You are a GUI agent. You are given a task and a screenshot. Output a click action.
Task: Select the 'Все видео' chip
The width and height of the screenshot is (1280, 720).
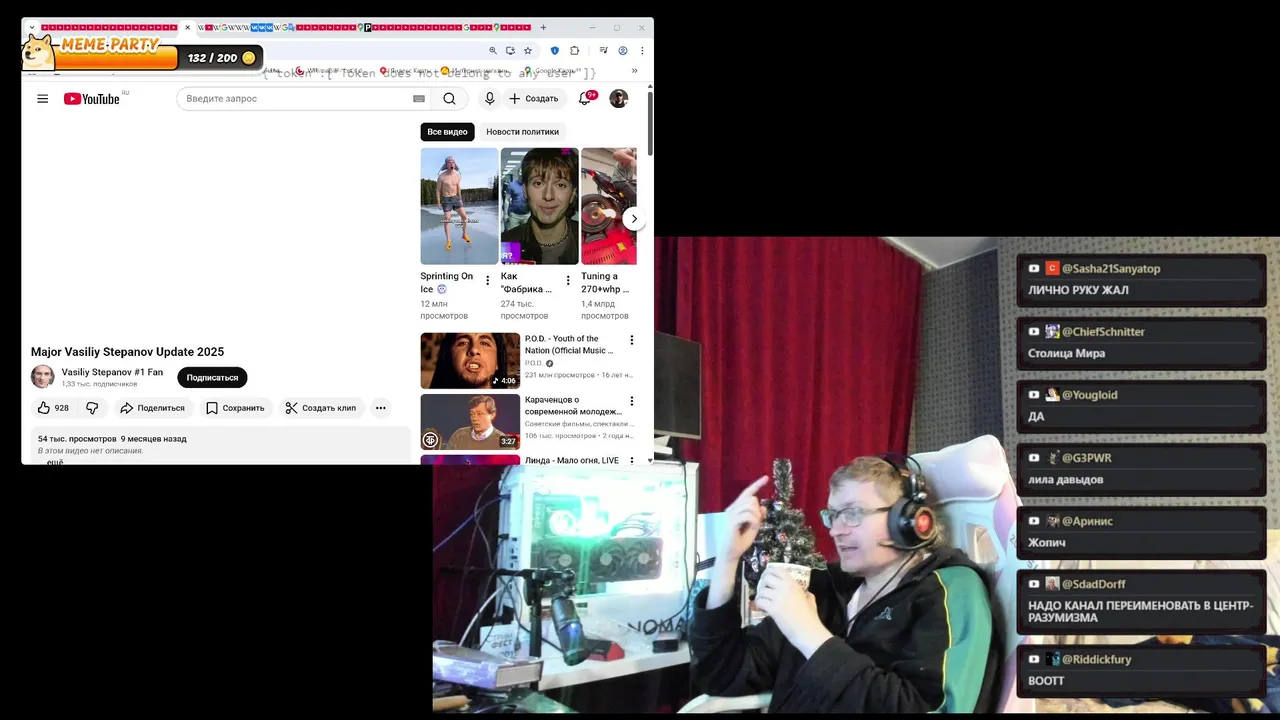(447, 132)
